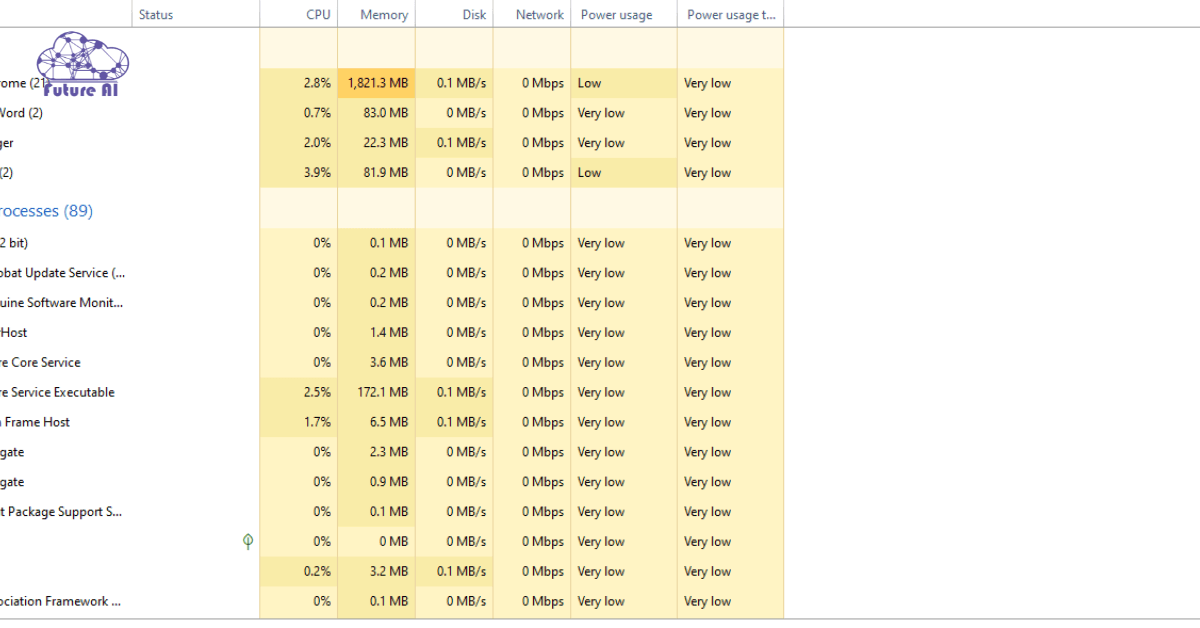Image resolution: width=1200 pixels, height=628 pixels.
Task: Click the Status column header
Action: coord(156,15)
